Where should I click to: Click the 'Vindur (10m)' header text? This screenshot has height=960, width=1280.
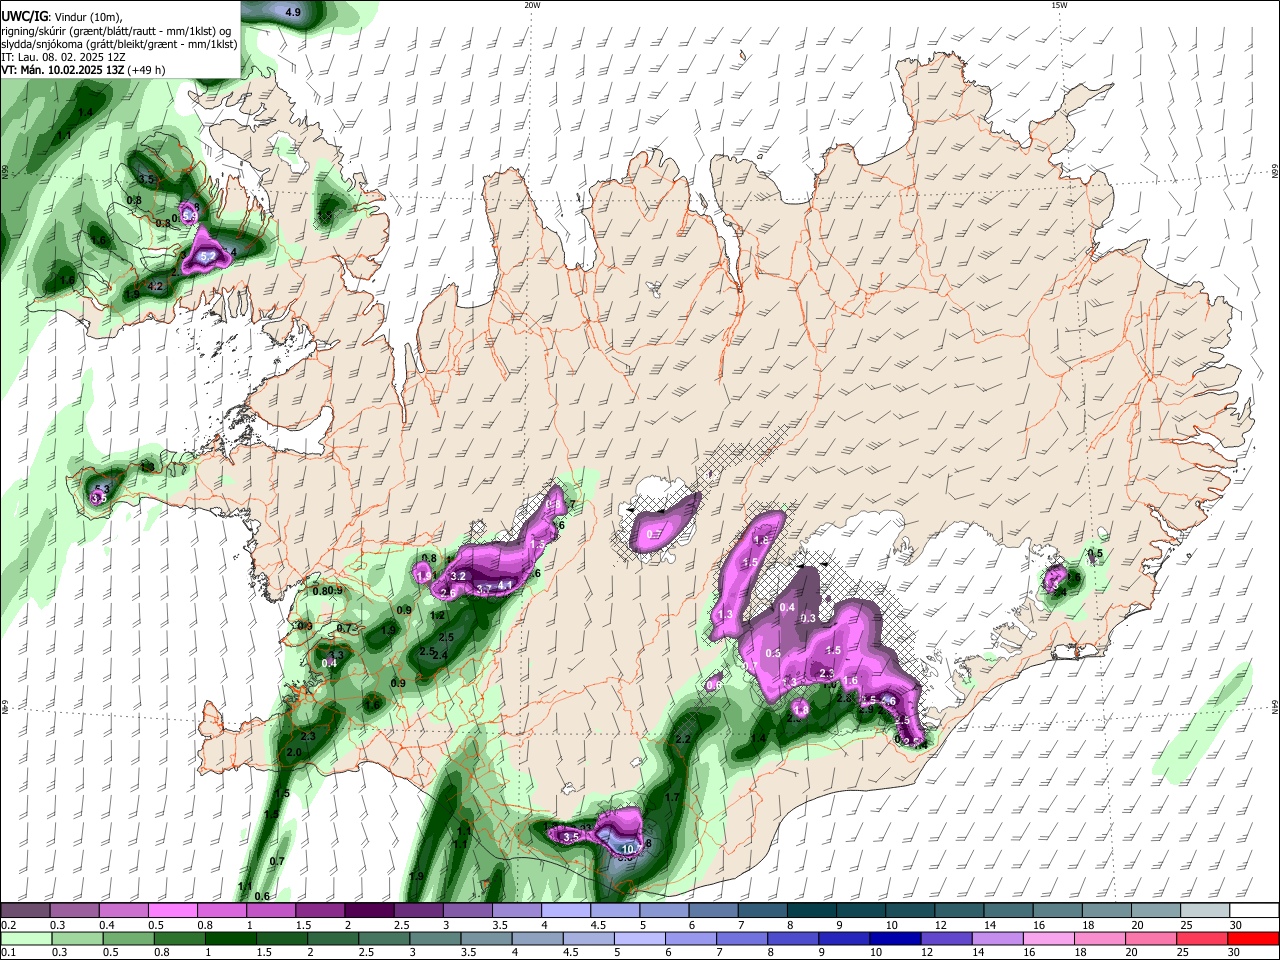point(89,18)
